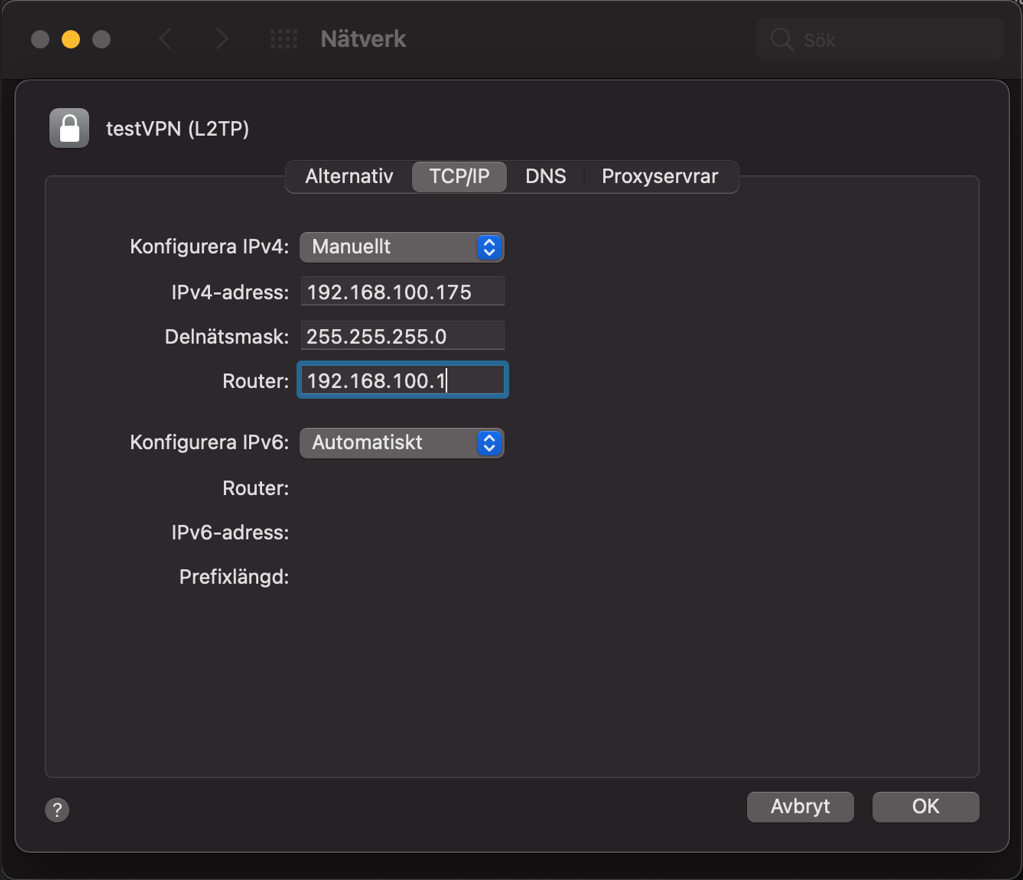This screenshot has width=1023, height=880.
Task: Switch to the Alternativ tab
Action: [x=348, y=176]
